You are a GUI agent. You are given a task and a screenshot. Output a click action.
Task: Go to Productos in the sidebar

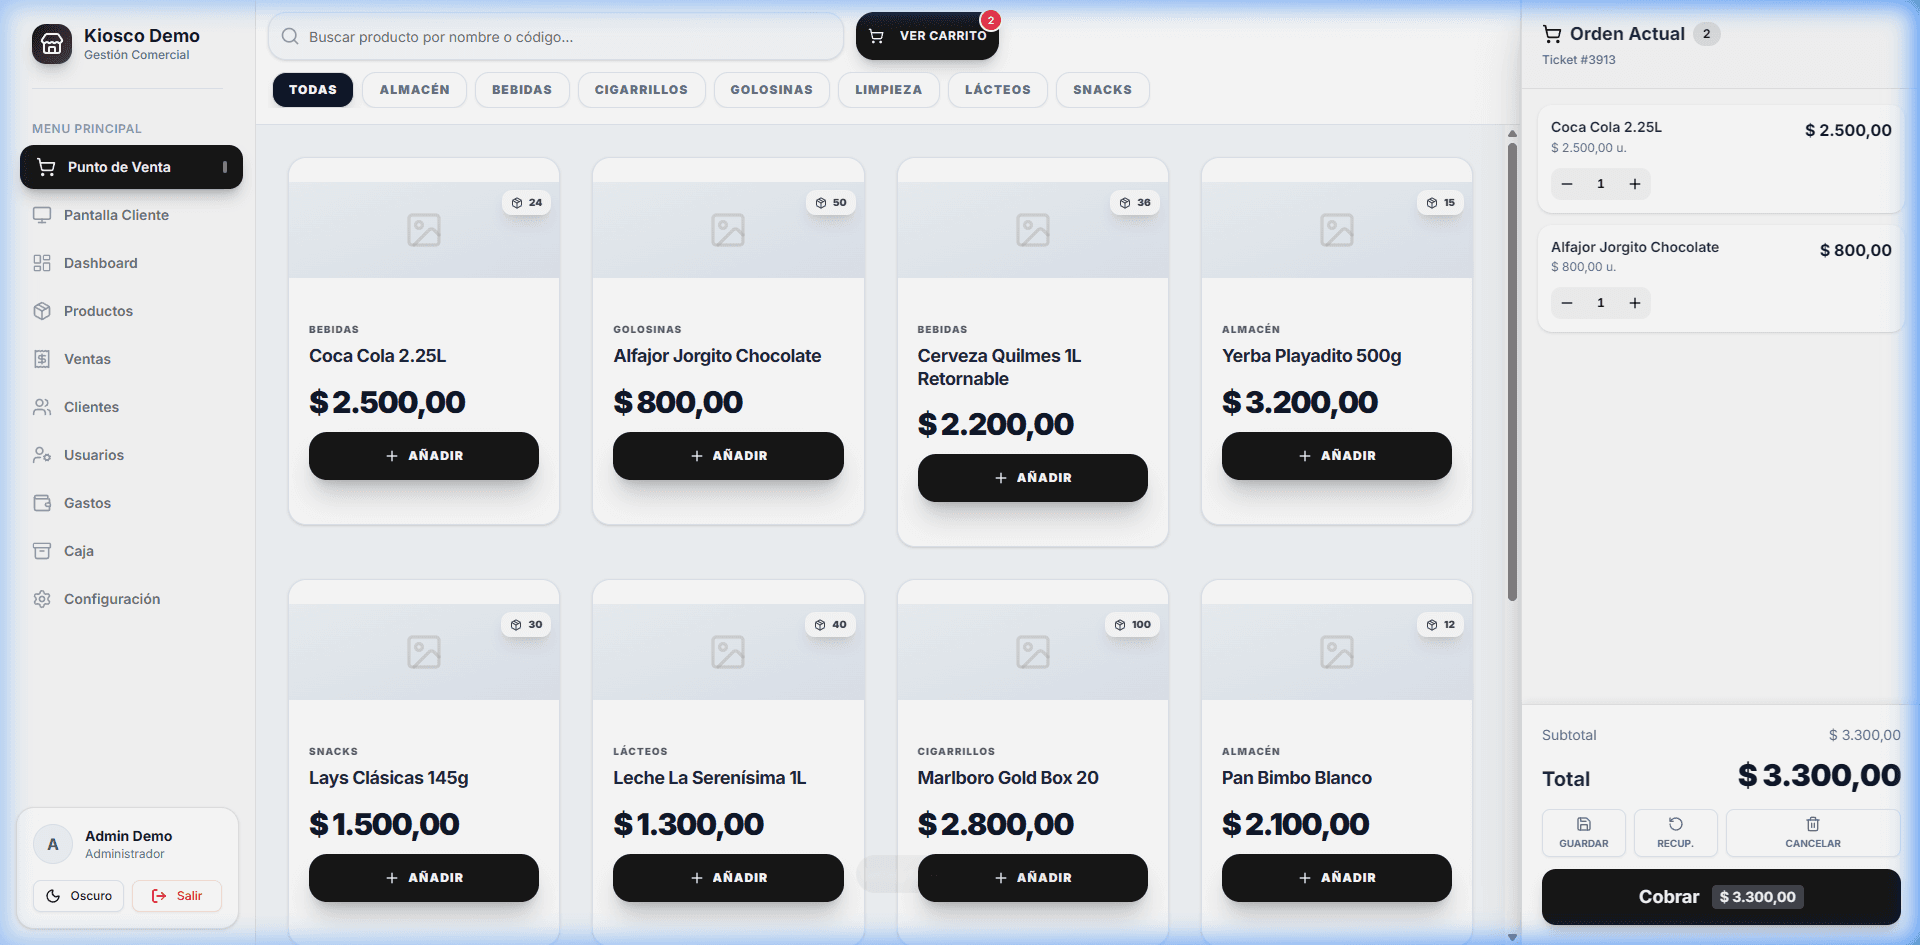click(x=98, y=311)
